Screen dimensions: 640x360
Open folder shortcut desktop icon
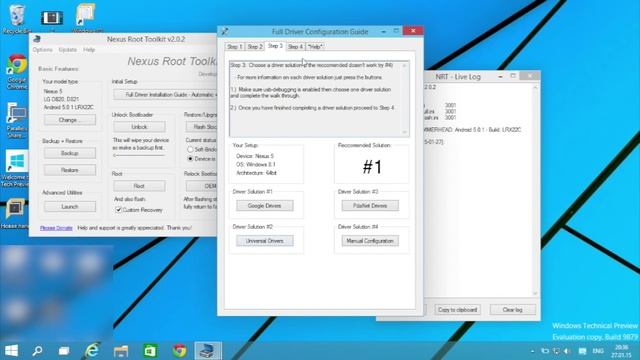pos(87,18)
